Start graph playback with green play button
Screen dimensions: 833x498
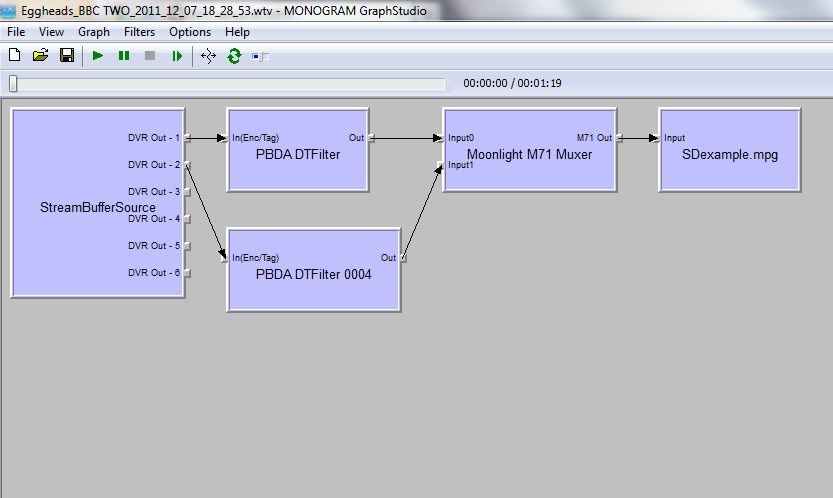pyautogui.click(x=97, y=56)
